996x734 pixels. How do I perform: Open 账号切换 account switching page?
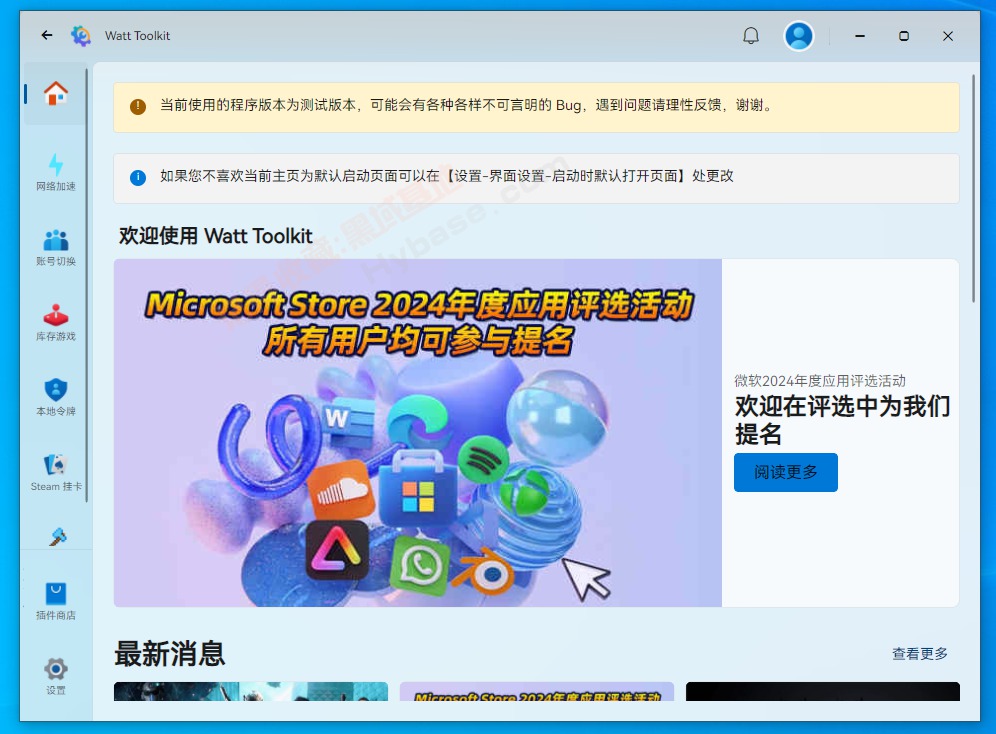coord(56,248)
